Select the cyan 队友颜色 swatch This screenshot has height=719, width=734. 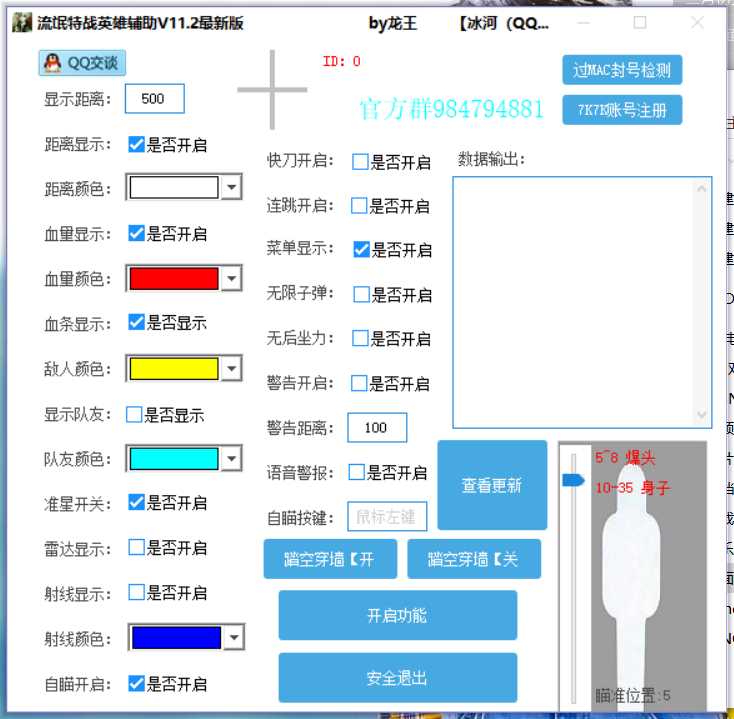(174, 458)
